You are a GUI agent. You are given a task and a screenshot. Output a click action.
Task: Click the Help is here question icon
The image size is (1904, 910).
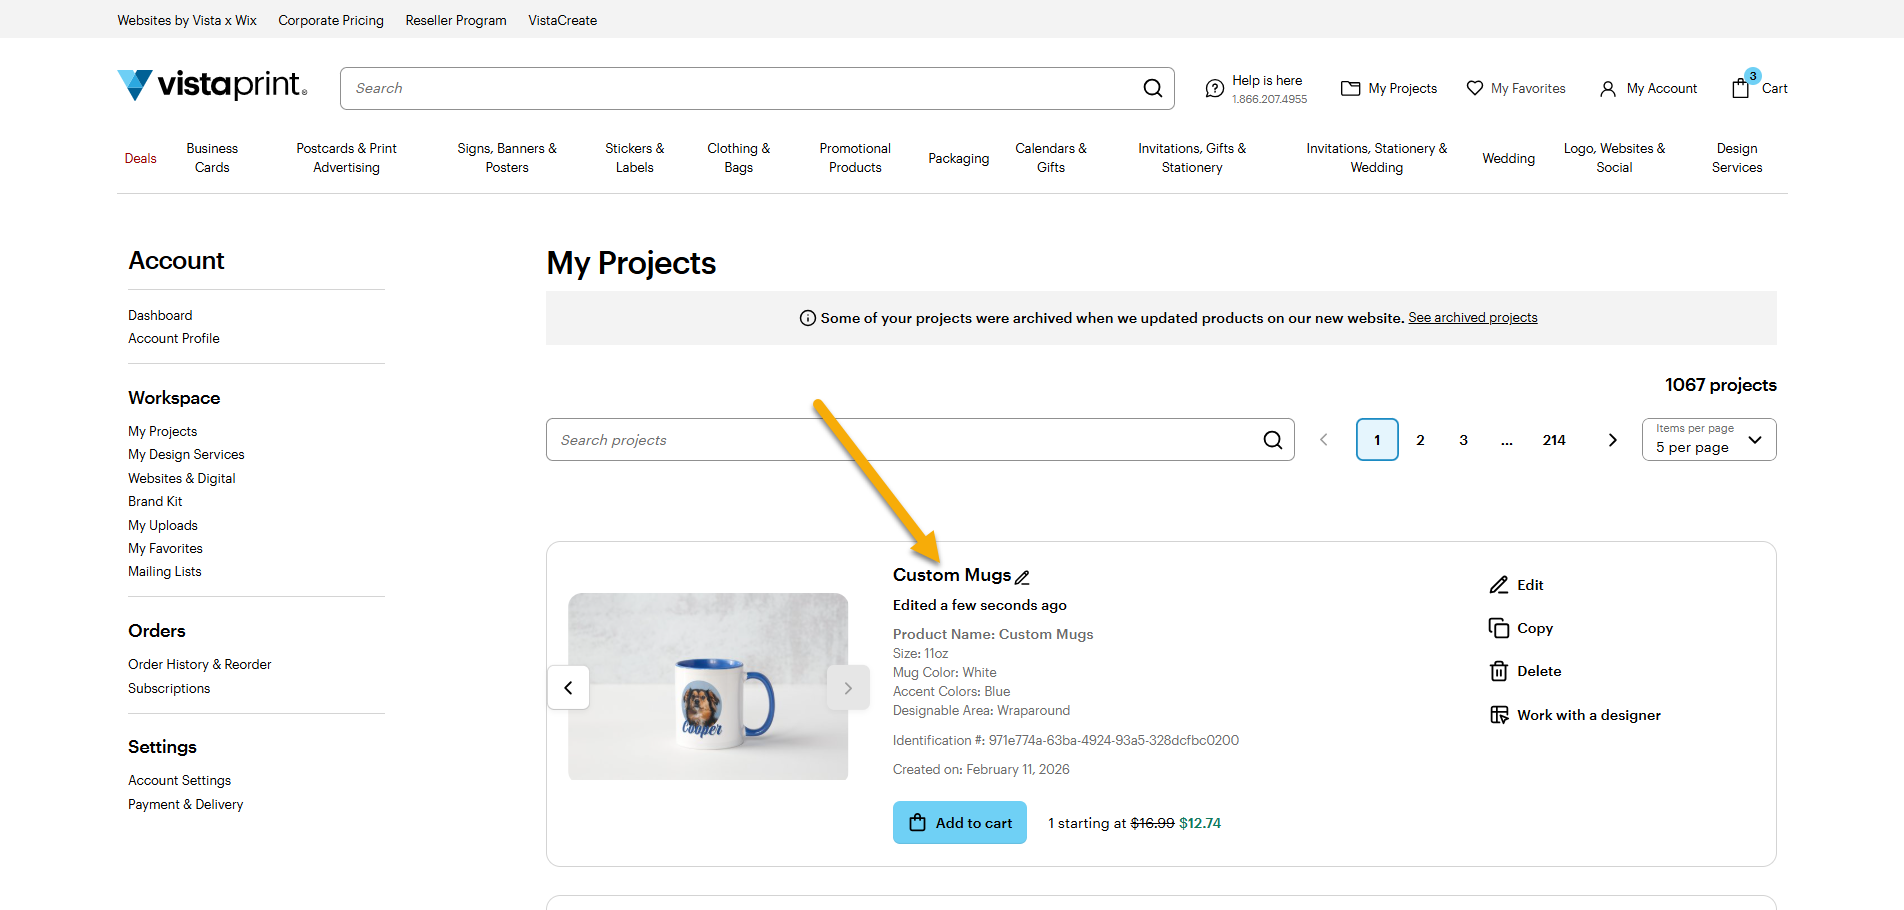pyautogui.click(x=1214, y=89)
